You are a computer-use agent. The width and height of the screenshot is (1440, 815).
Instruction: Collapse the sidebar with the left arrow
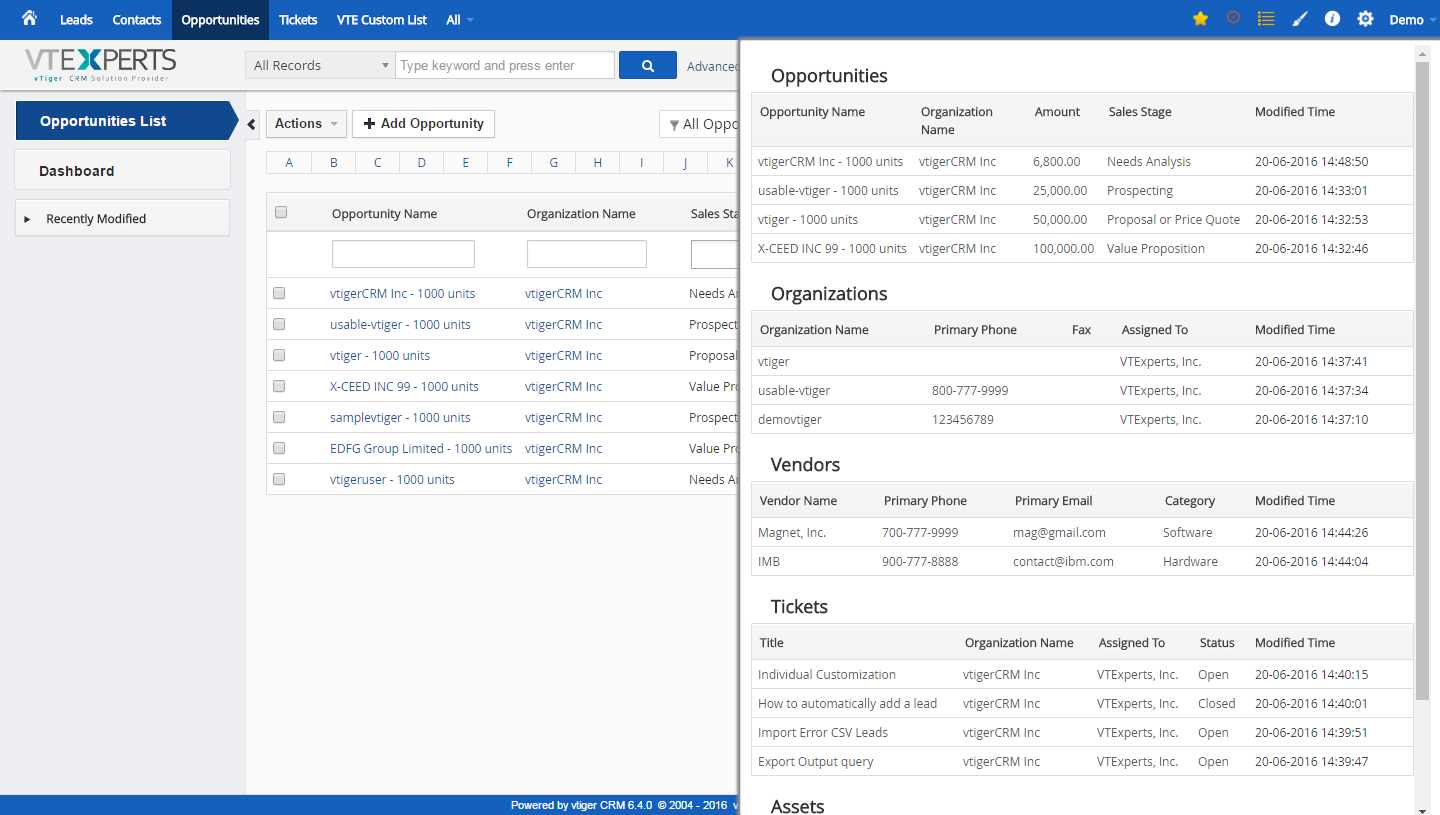tap(252, 123)
